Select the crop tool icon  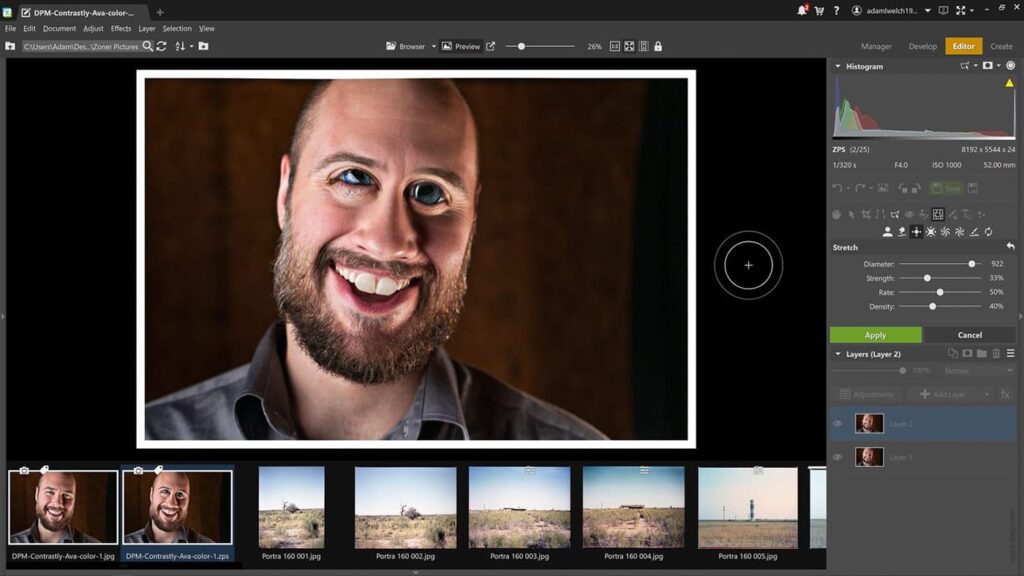tap(866, 214)
